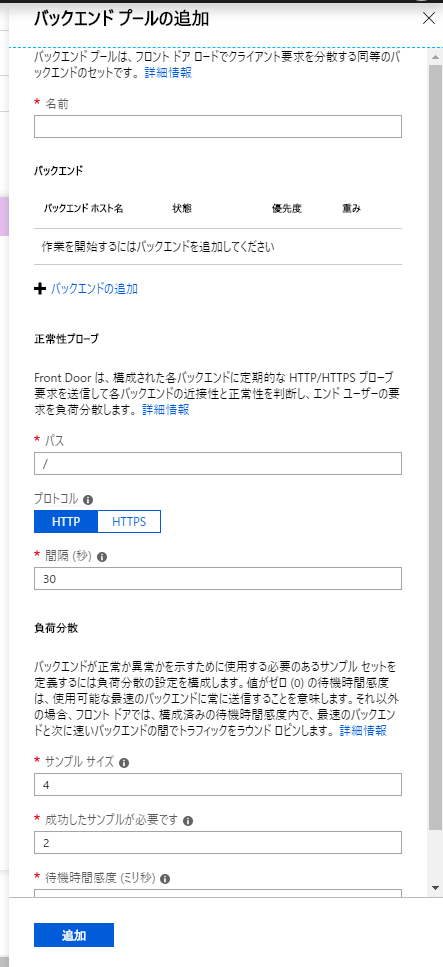Open 詳細情報 link under 正常性プローブ
Screen dimensions: 443x967
click(165, 409)
